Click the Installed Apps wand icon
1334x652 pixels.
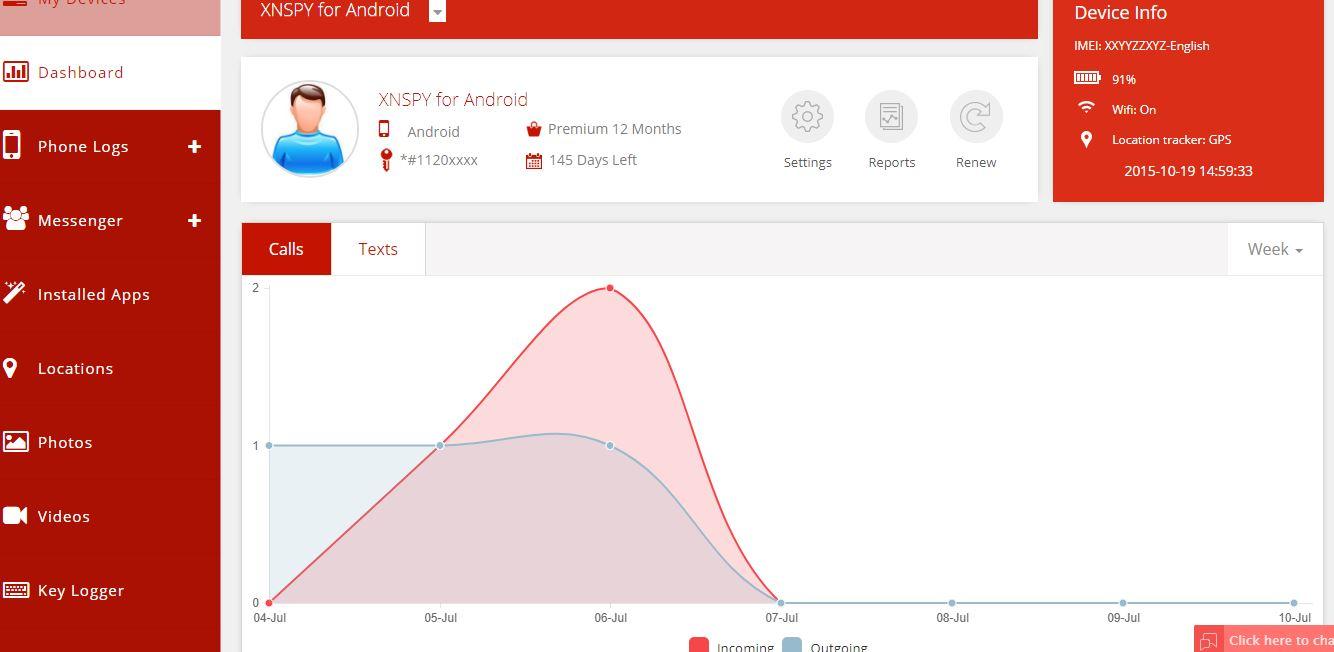(x=14, y=292)
